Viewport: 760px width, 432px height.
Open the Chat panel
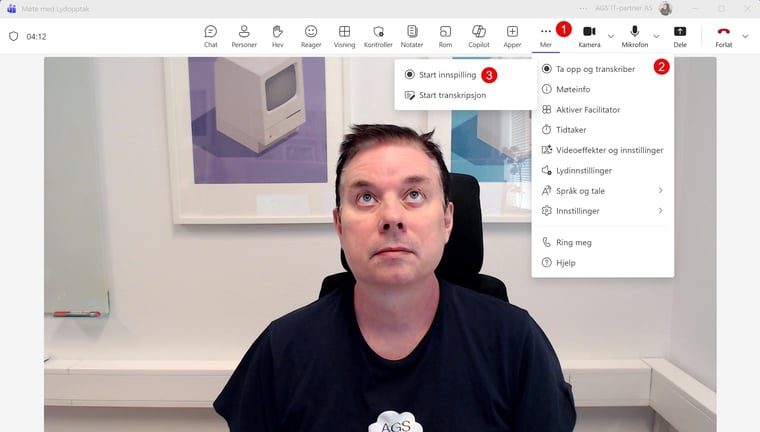pyautogui.click(x=210, y=36)
